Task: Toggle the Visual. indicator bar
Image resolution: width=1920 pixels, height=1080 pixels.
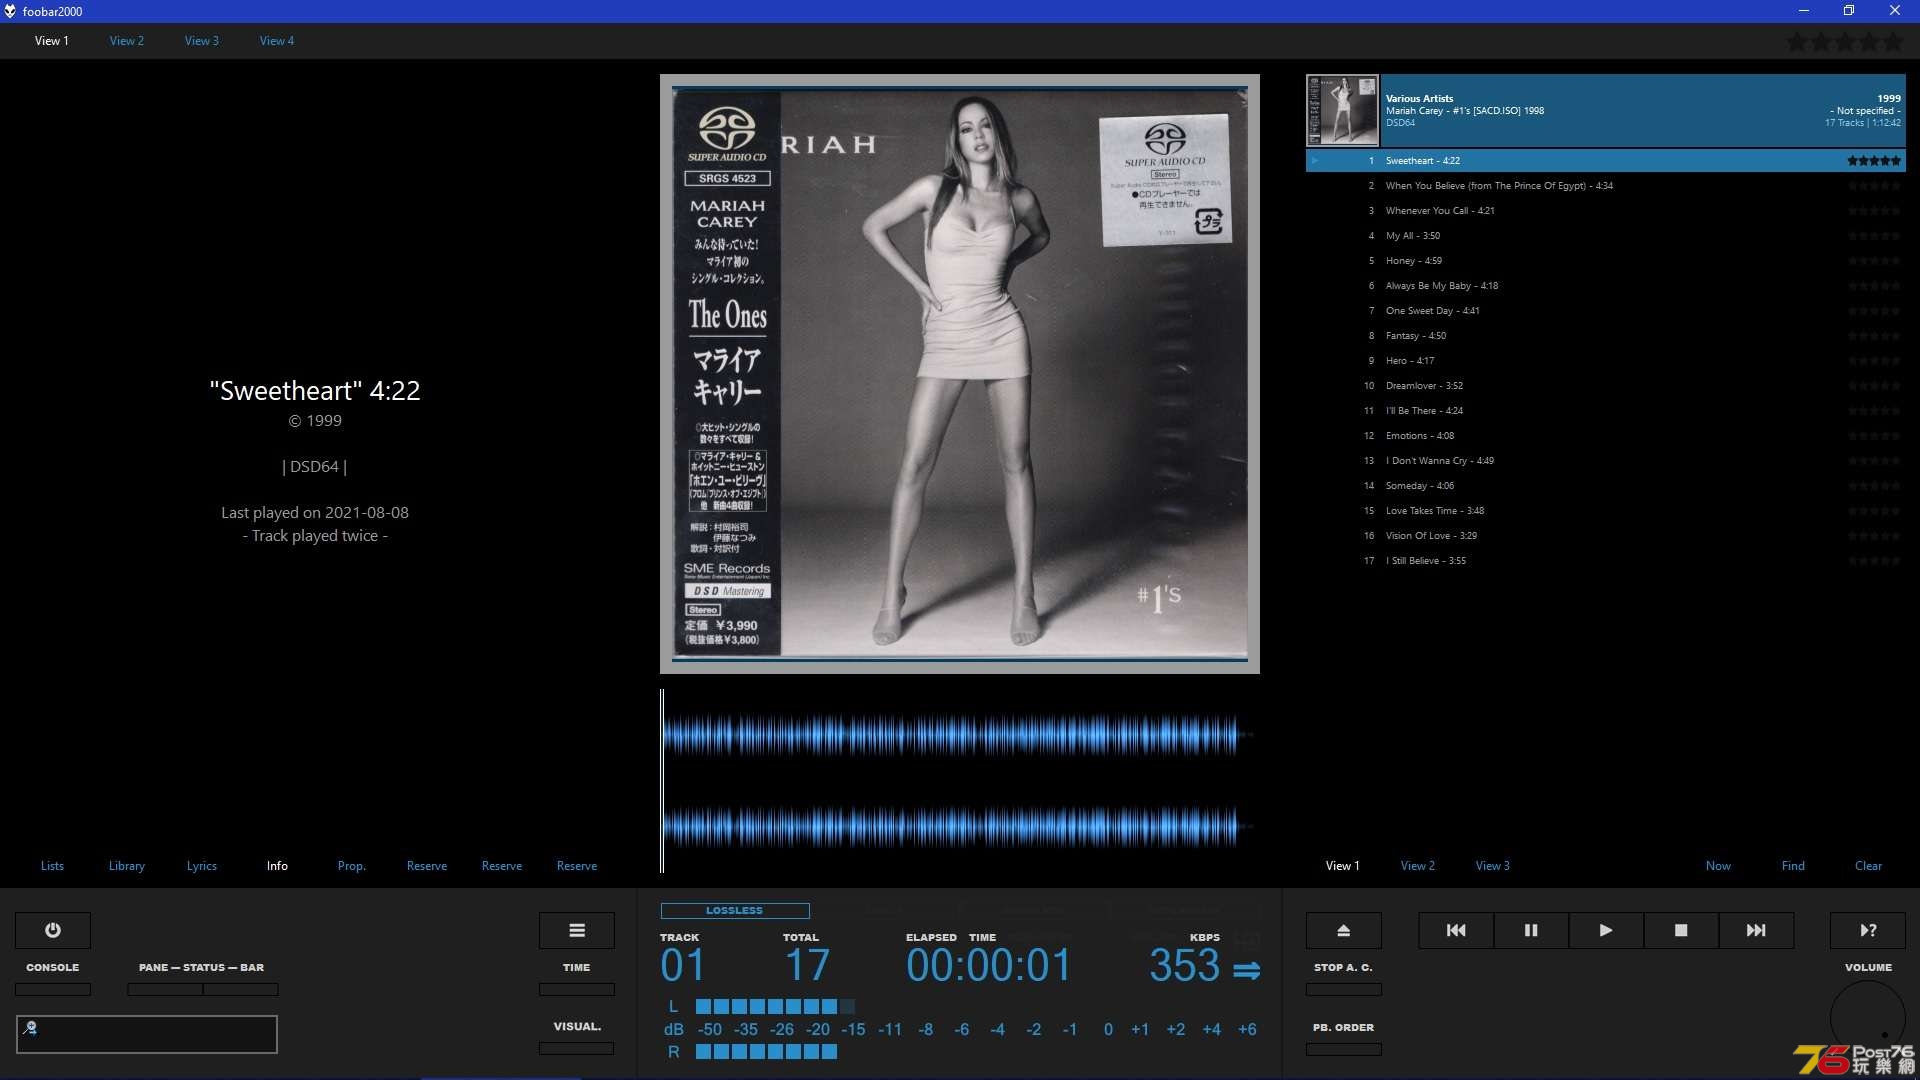Action: [577, 1048]
